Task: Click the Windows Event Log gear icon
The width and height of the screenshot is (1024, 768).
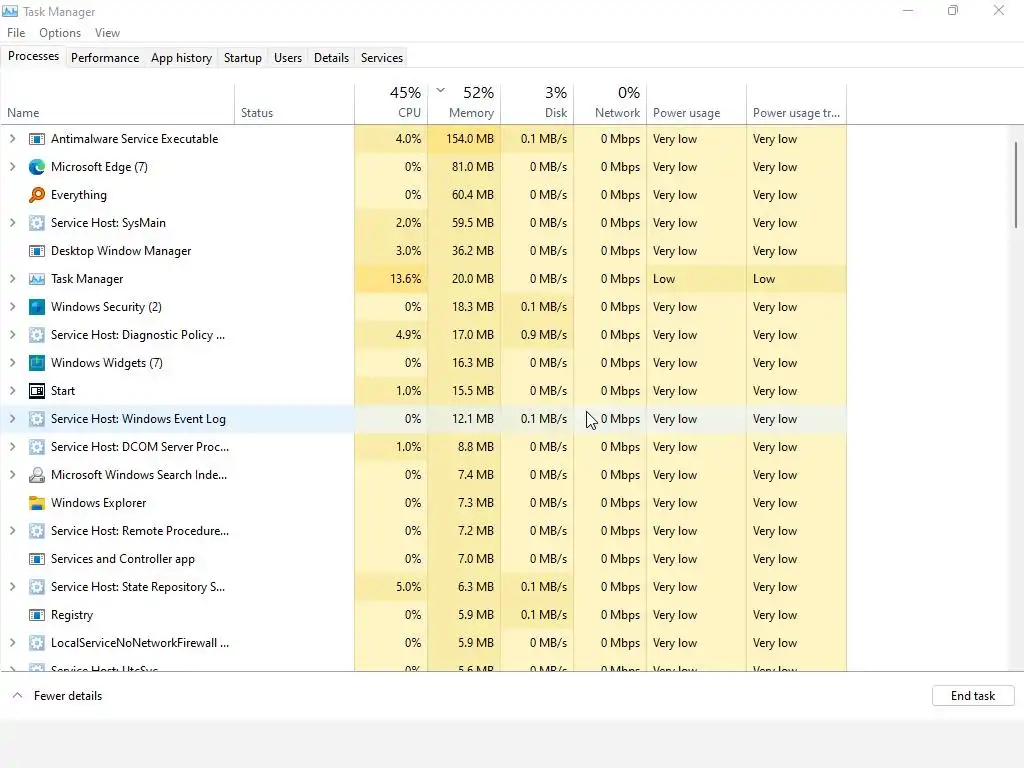Action: pos(37,419)
